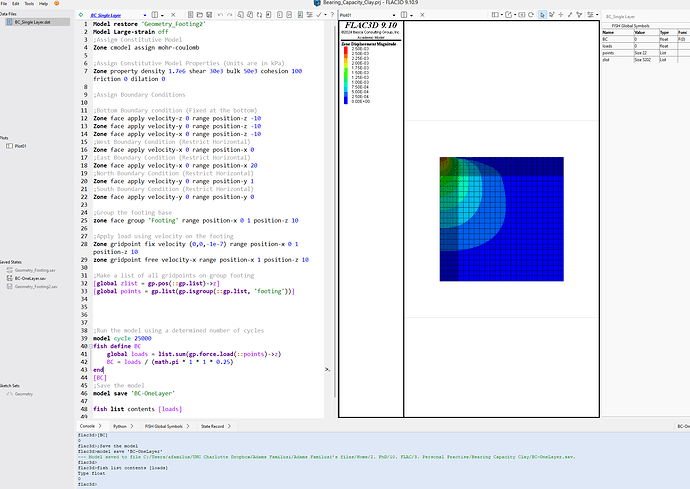Close the BC_Single Layer editor pane
Image resolution: width=690 pixels, height=489 pixels.
pyautogui.click(x=173, y=15)
